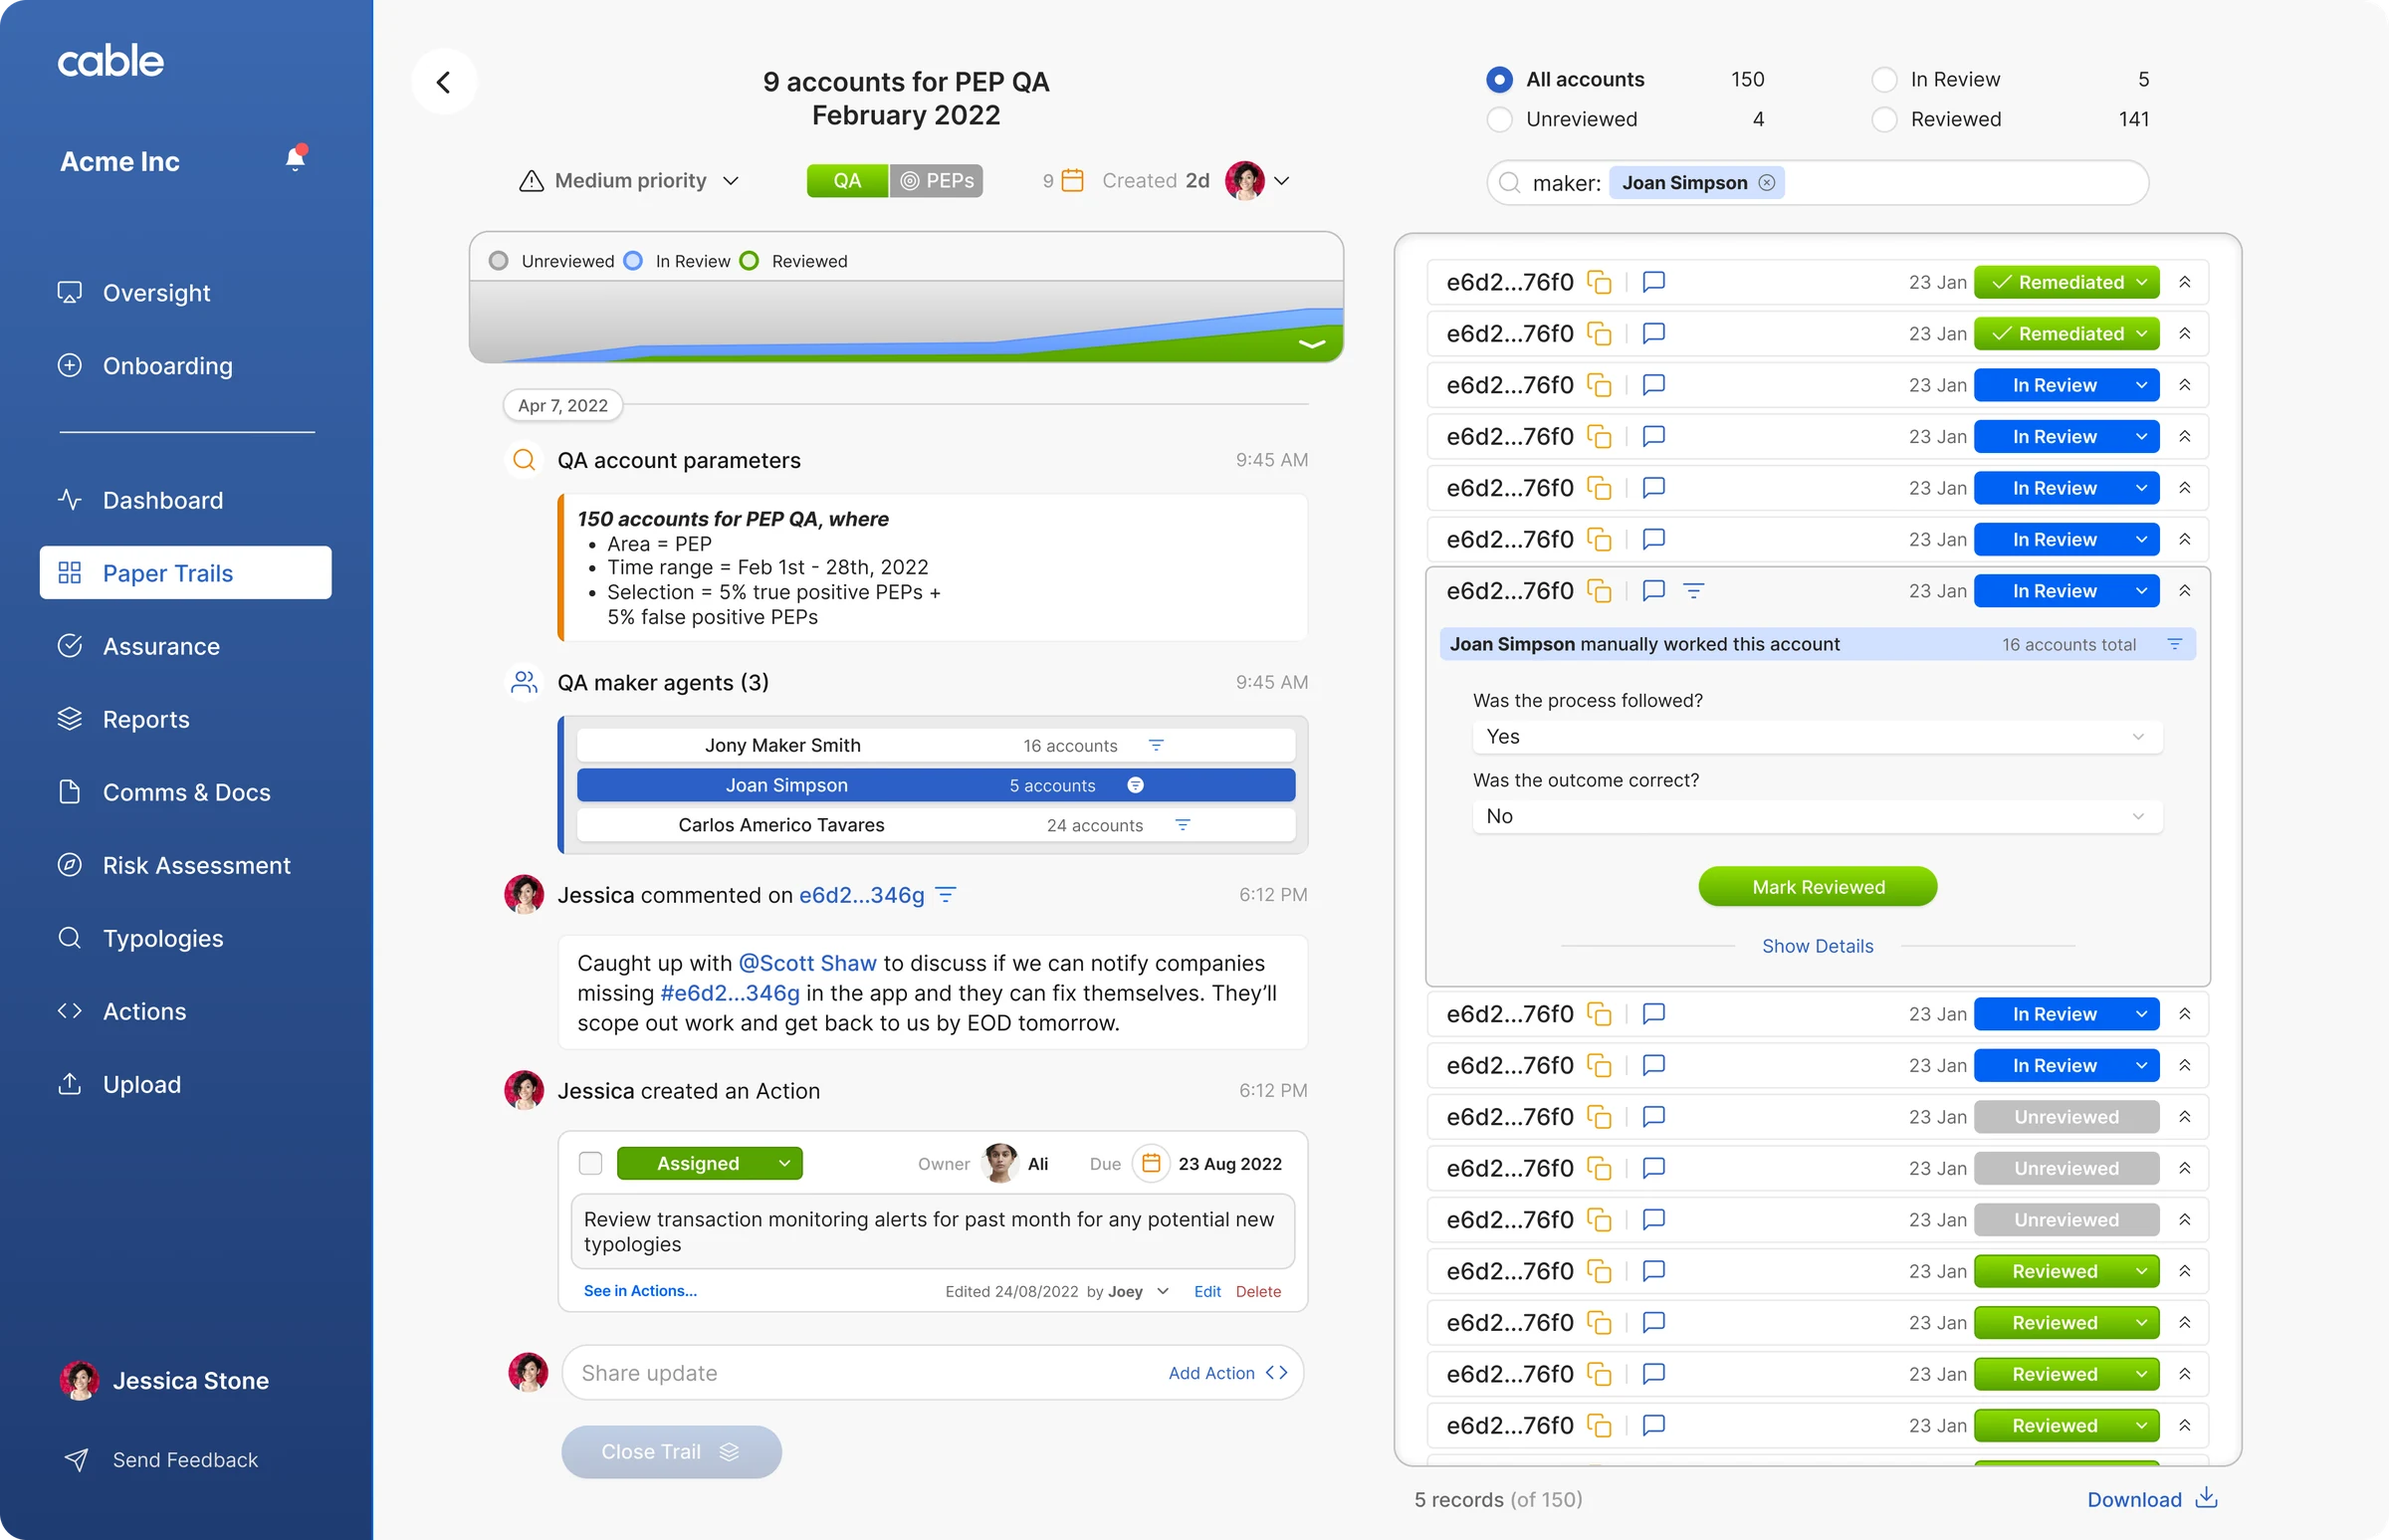Go back with the left arrow button
This screenshot has height=1540, width=2389.
click(x=444, y=82)
